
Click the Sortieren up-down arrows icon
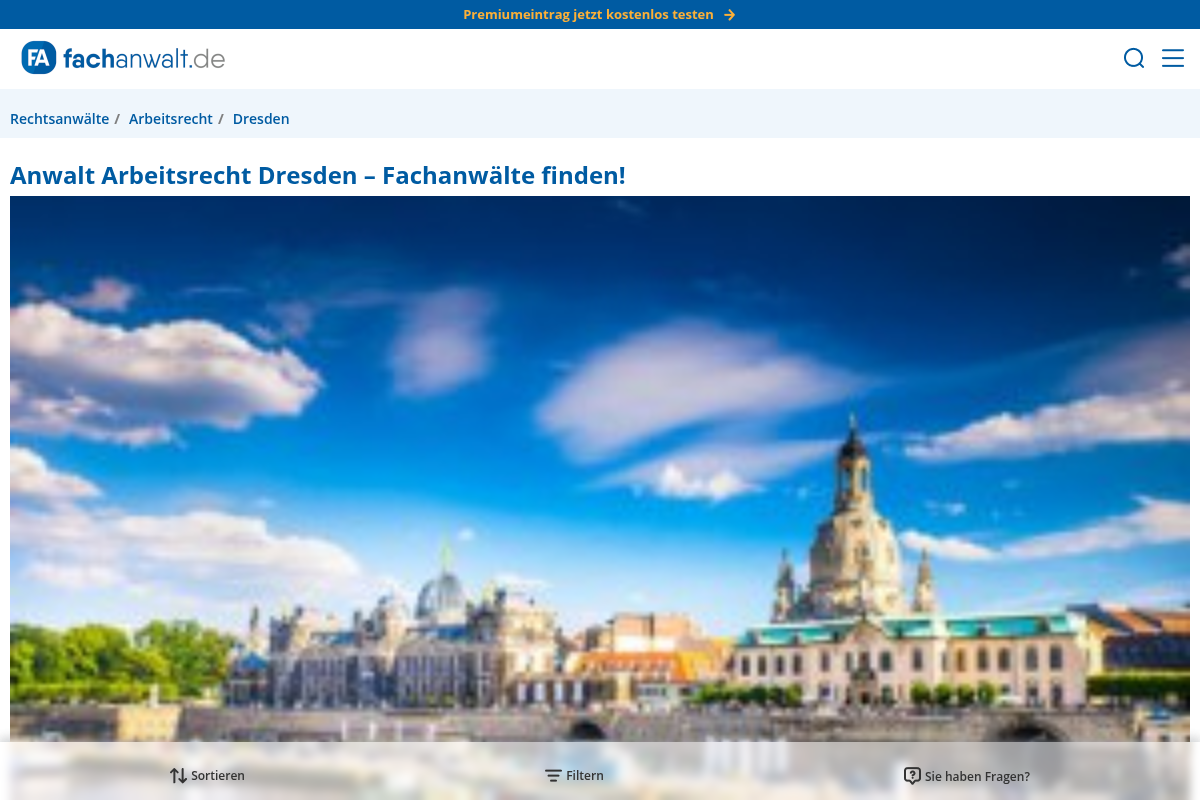tap(178, 776)
